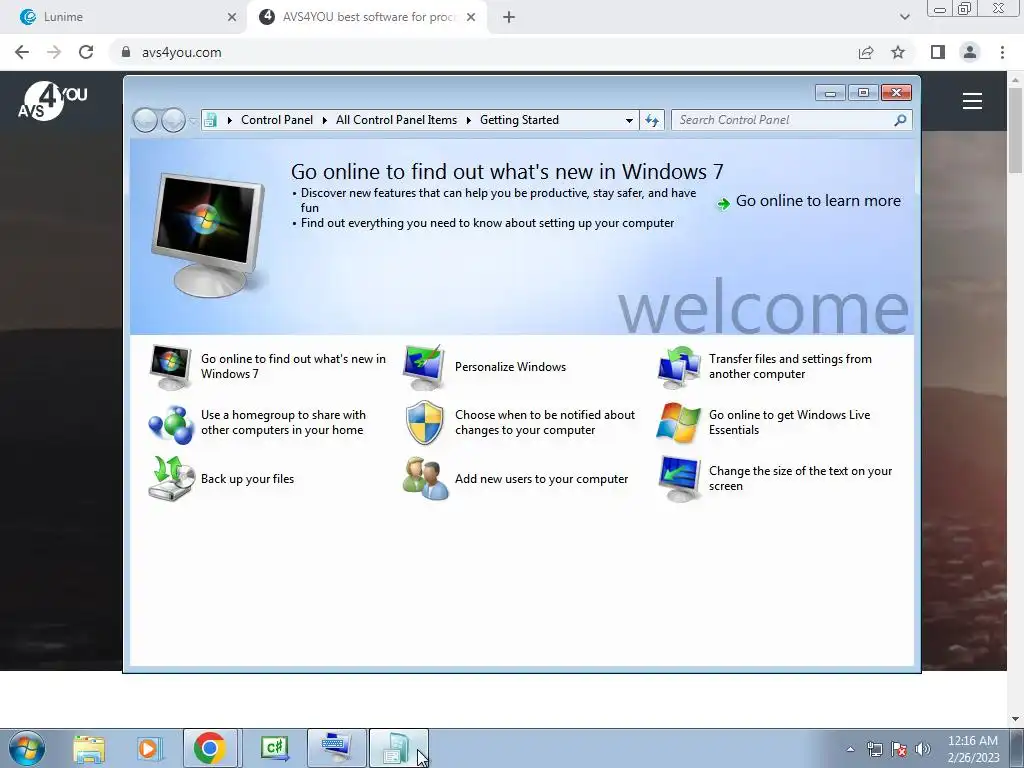Image resolution: width=1024 pixels, height=768 pixels.
Task: Expand the arrow after Control Panel breadcrumb
Action: coord(325,120)
